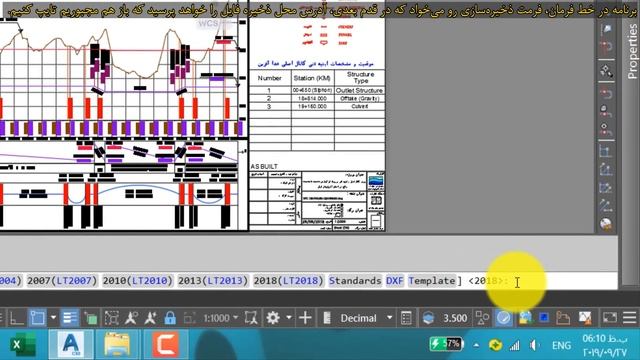Choose the 2010(LT2010) command line option
Screen dimensions: 640x360
point(138,281)
